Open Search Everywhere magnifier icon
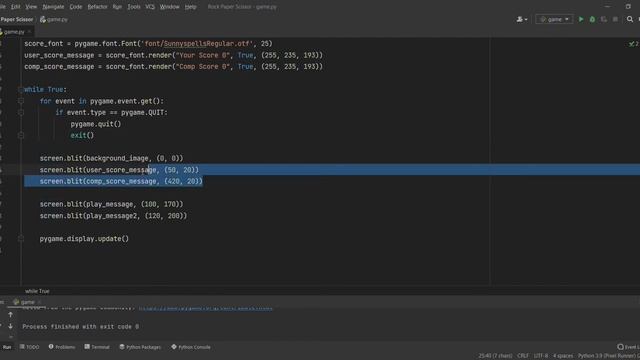Image resolution: width=640 pixels, height=360 pixels. [630, 19]
